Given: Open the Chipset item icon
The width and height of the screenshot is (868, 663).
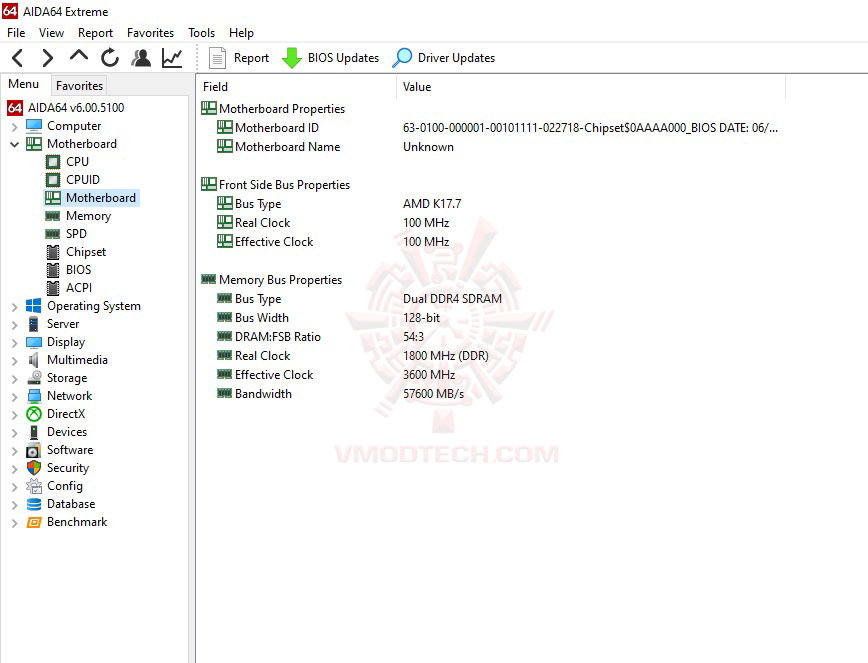Looking at the screenshot, I should pos(53,252).
